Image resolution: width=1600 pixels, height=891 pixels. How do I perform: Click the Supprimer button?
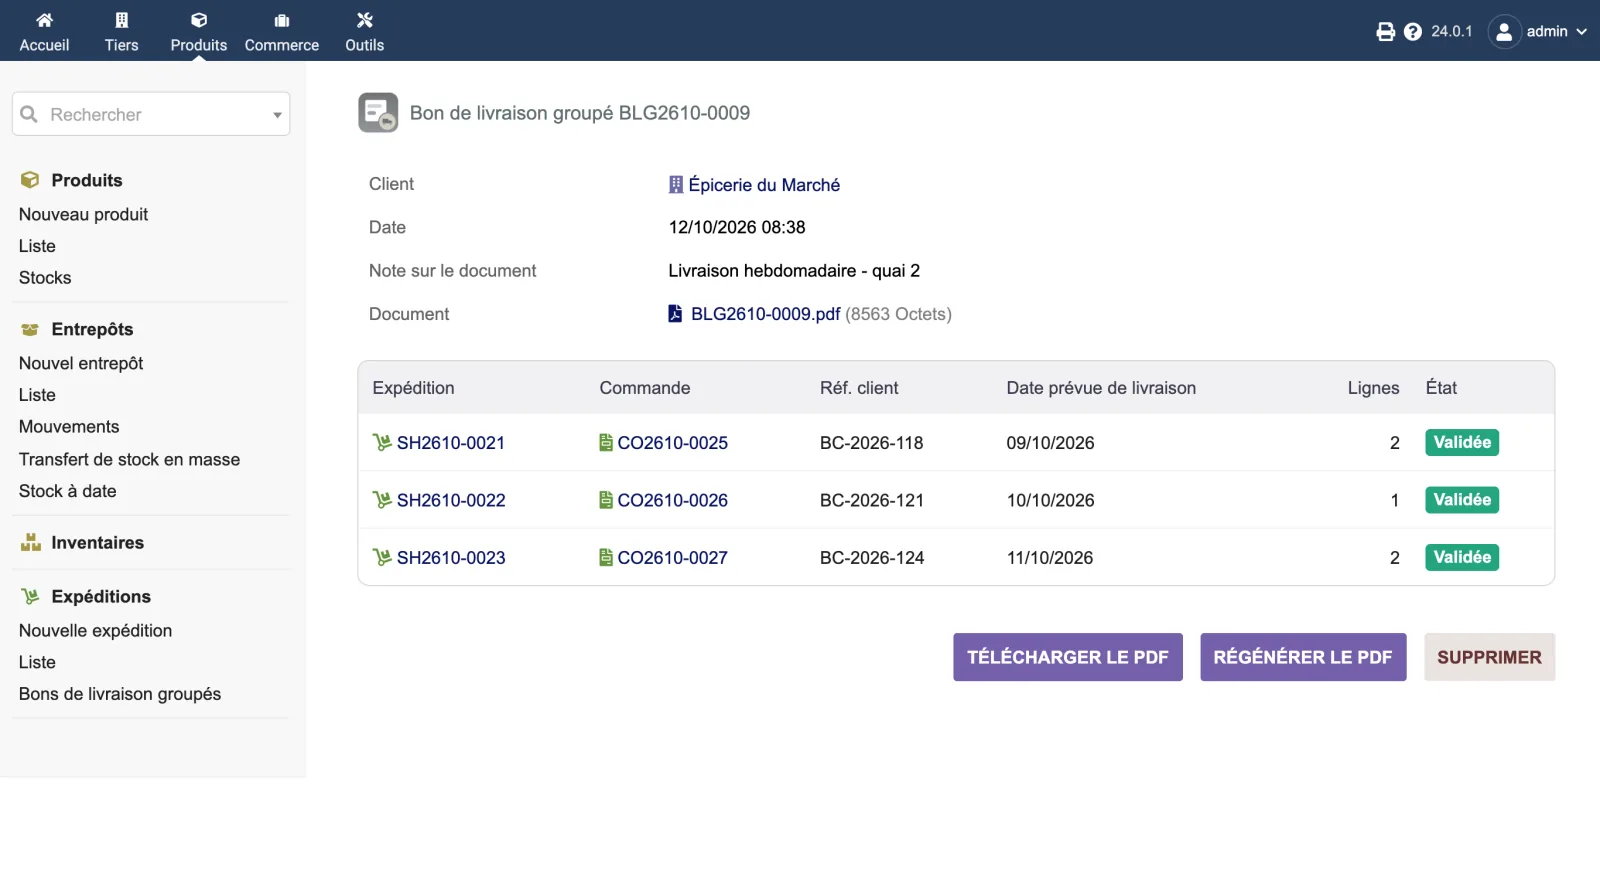pyautogui.click(x=1490, y=657)
